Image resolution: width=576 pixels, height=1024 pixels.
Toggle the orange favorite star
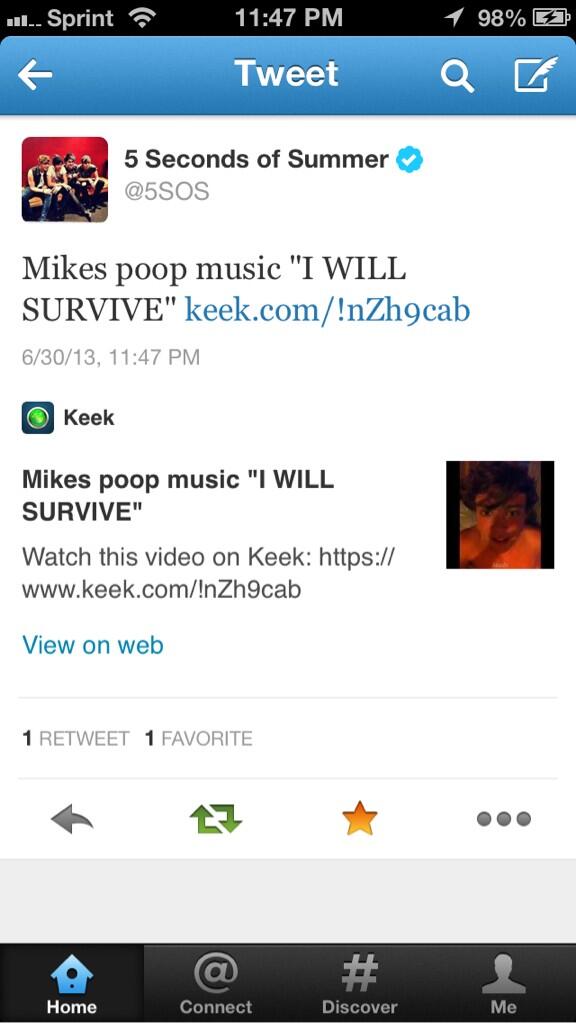(x=360, y=818)
